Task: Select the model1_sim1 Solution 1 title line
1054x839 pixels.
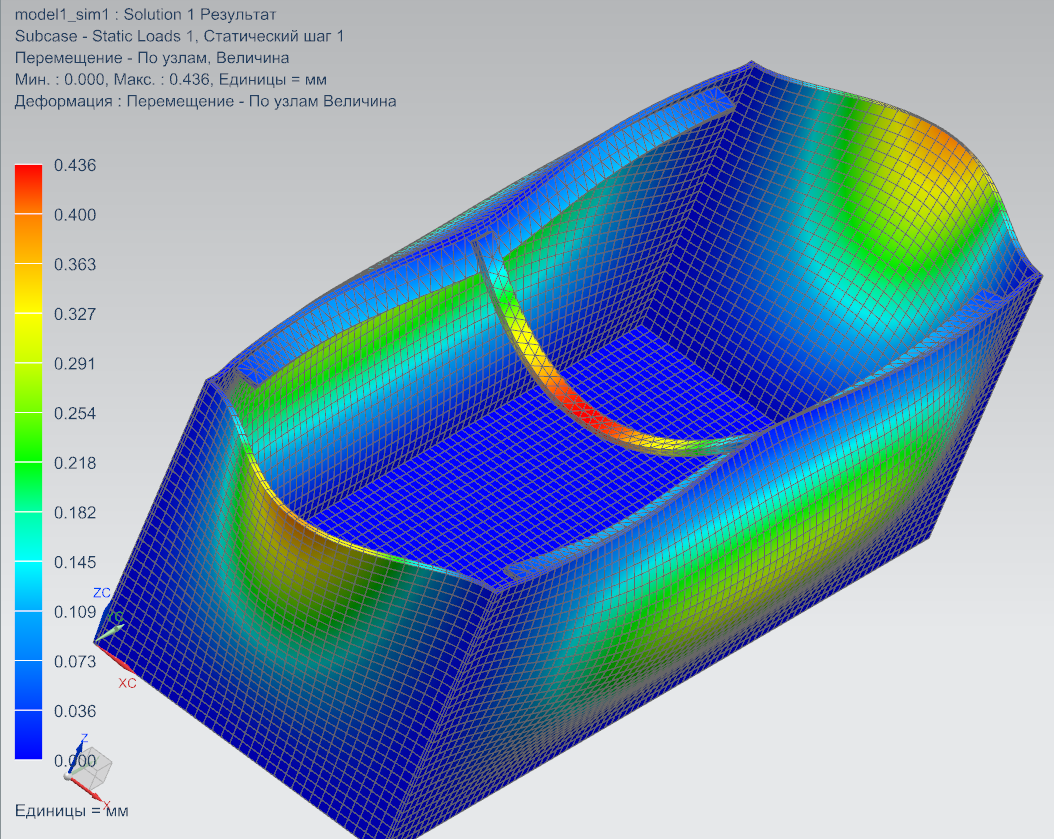Action: pyautogui.click(x=146, y=14)
